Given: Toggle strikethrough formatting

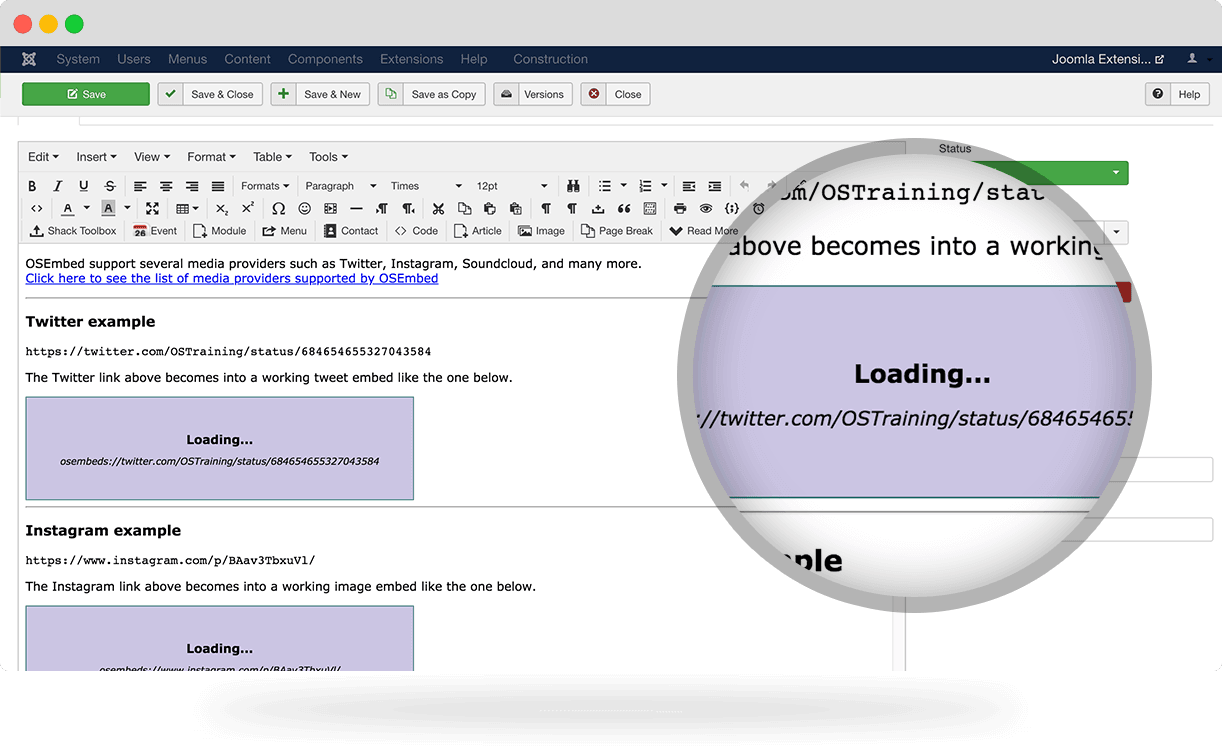Looking at the screenshot, I should (110, 186).
